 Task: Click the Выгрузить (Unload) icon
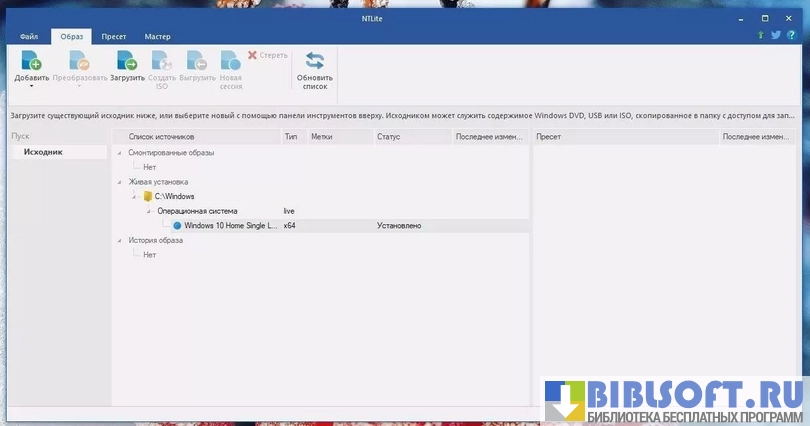(197, 62)
